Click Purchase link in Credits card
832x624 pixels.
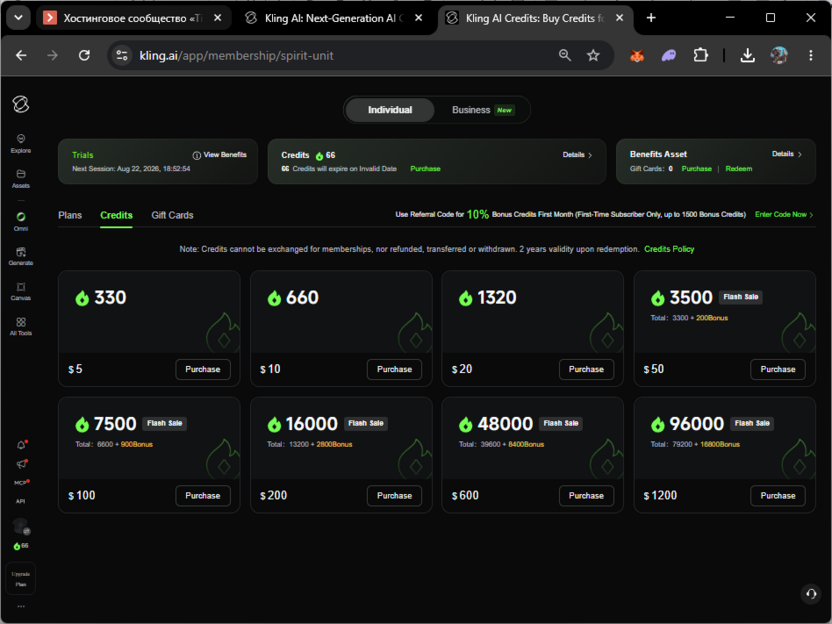point(425,169)
